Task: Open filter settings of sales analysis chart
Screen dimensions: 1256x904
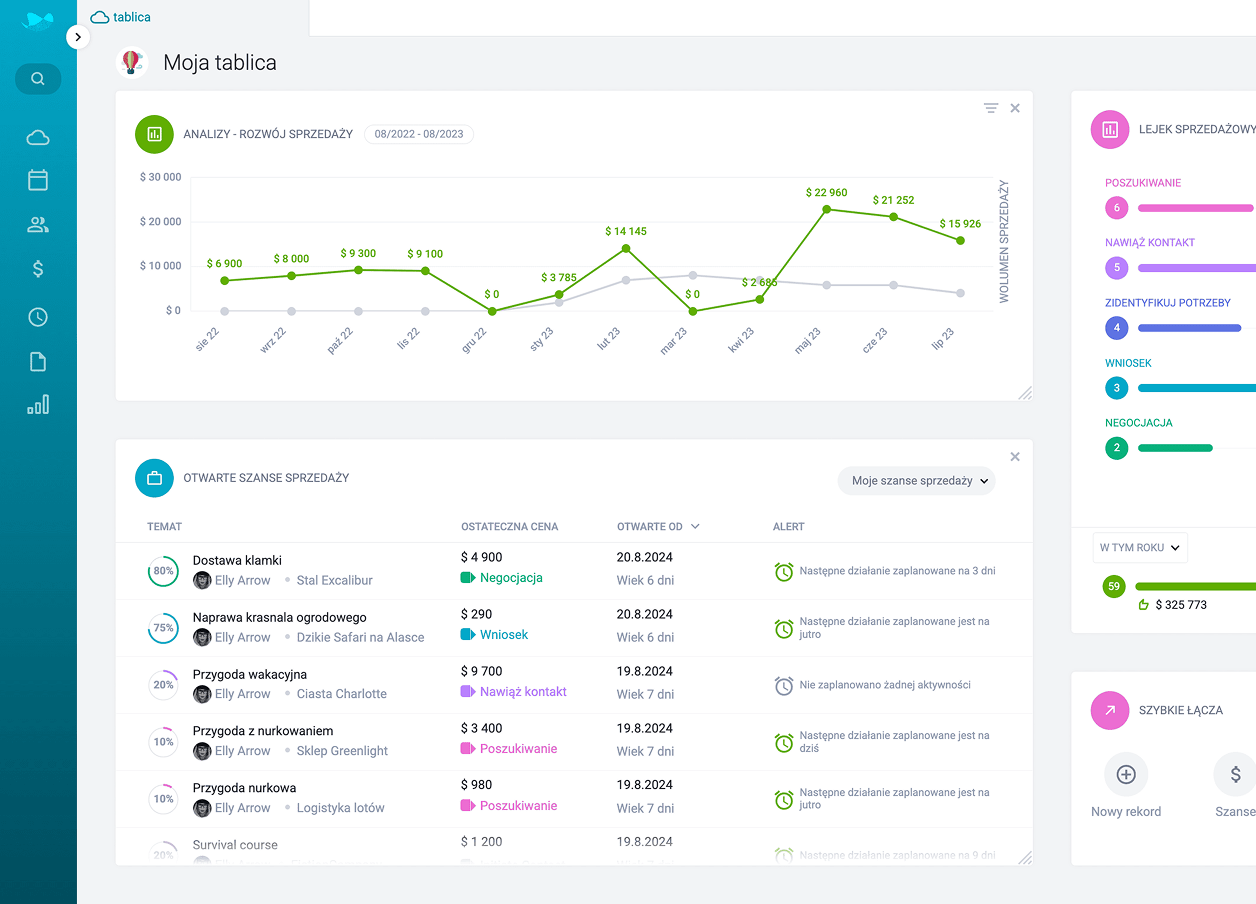Action: point(990,108)
